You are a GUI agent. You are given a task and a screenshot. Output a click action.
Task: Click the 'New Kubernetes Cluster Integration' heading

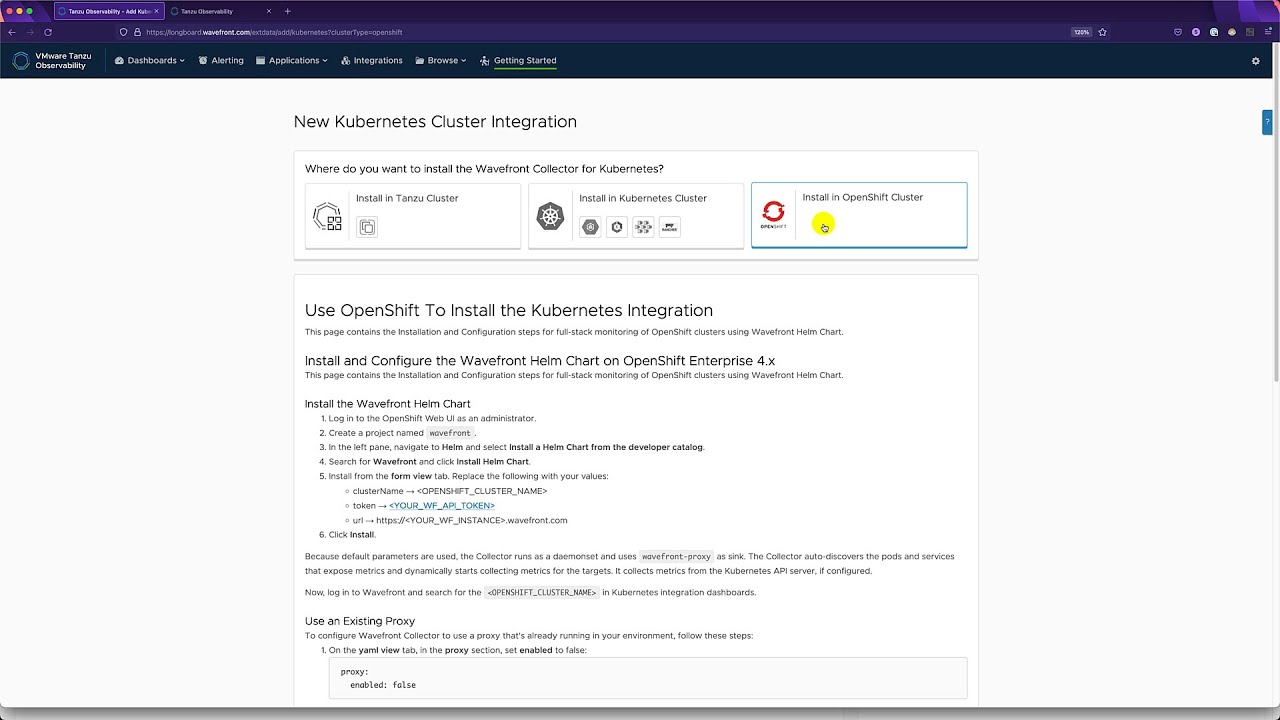pos(435,122)
